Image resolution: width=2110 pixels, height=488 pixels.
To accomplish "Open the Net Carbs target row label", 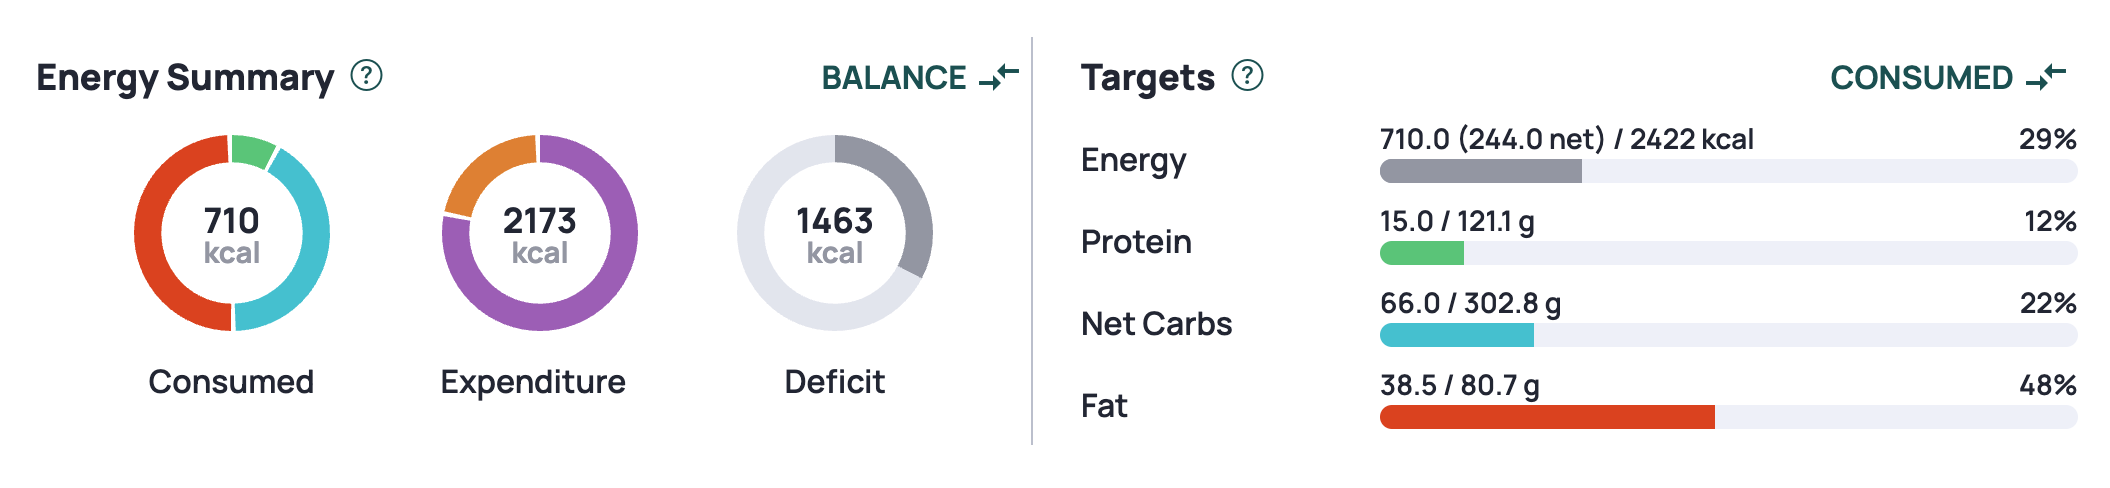I will click(1156, 324).
